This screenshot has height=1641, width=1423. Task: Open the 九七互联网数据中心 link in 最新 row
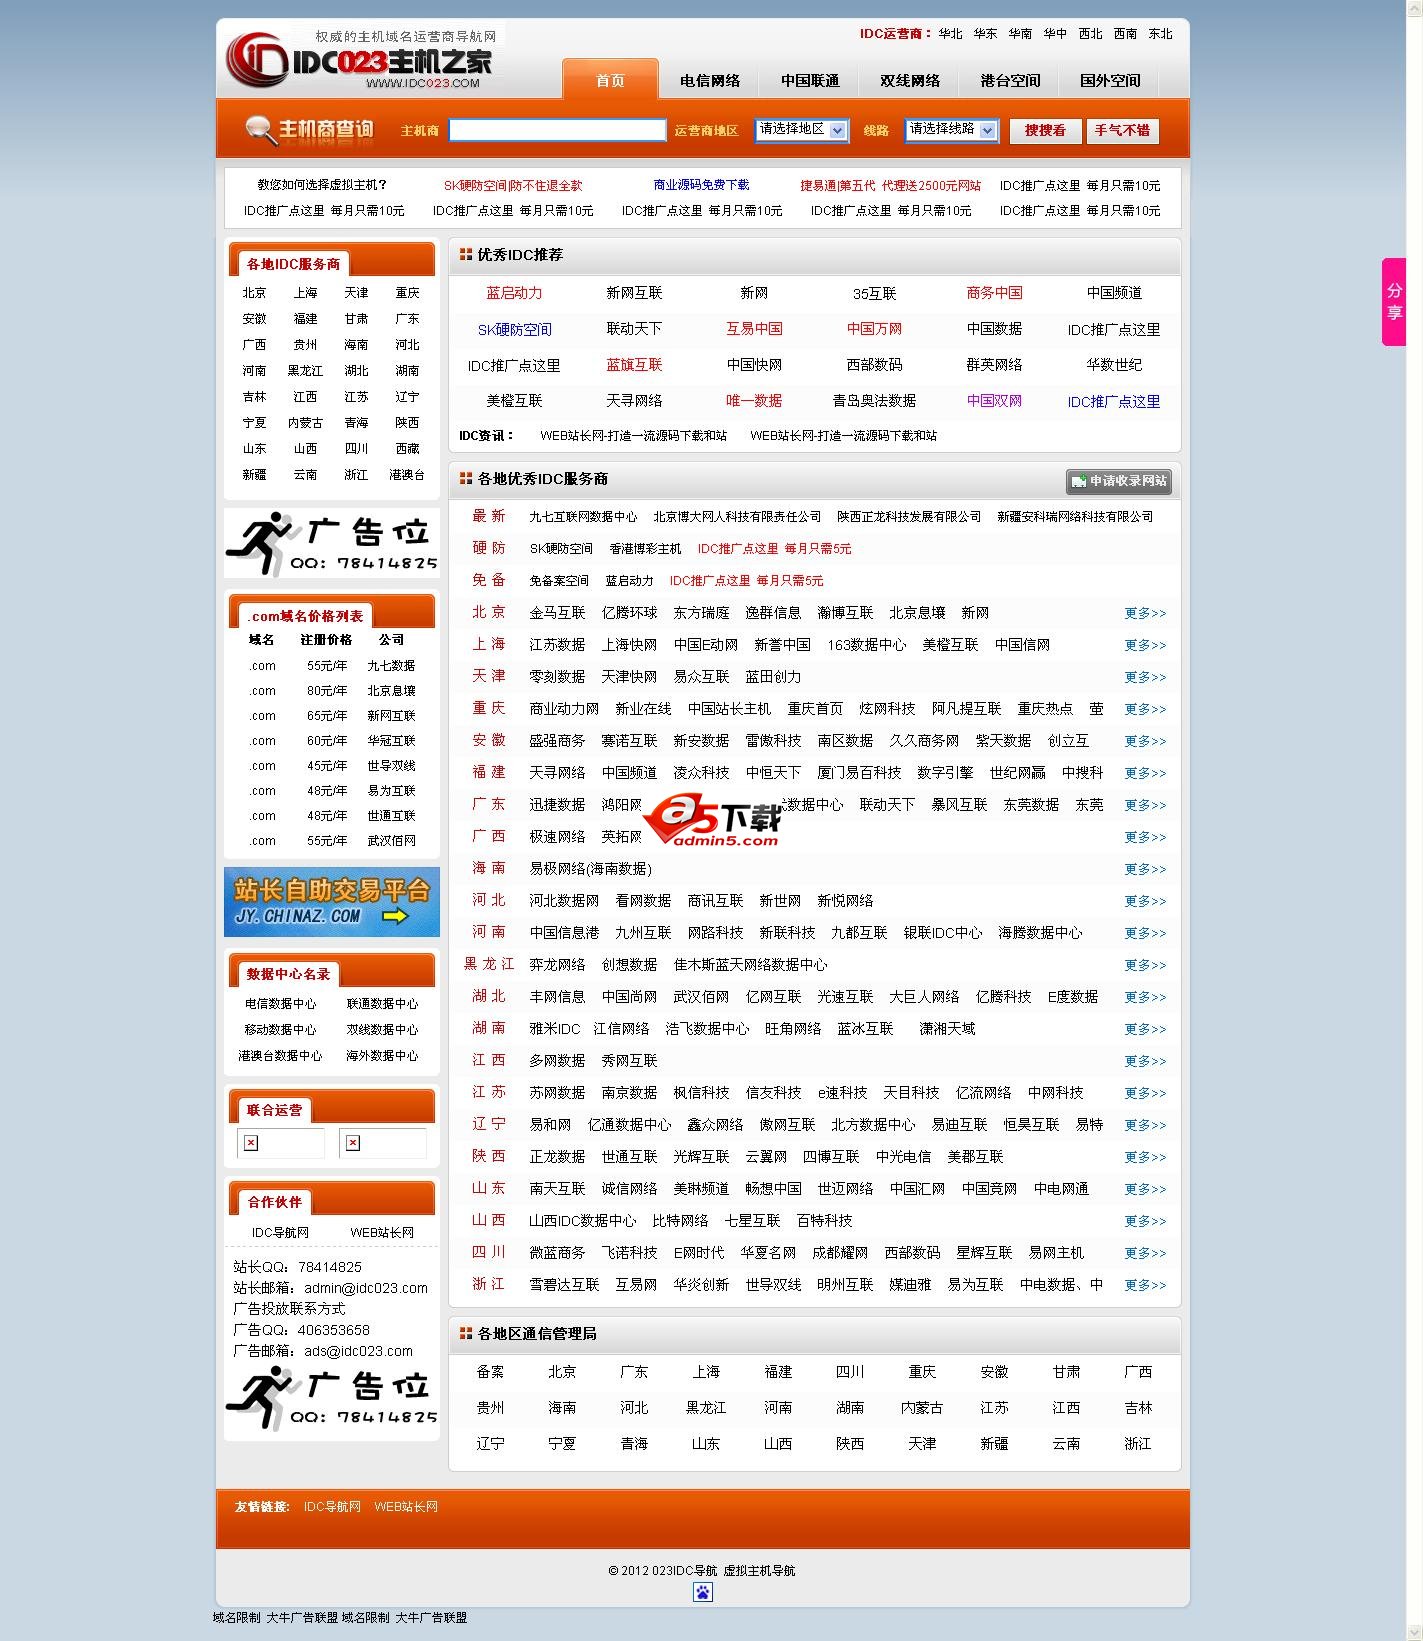583,517
